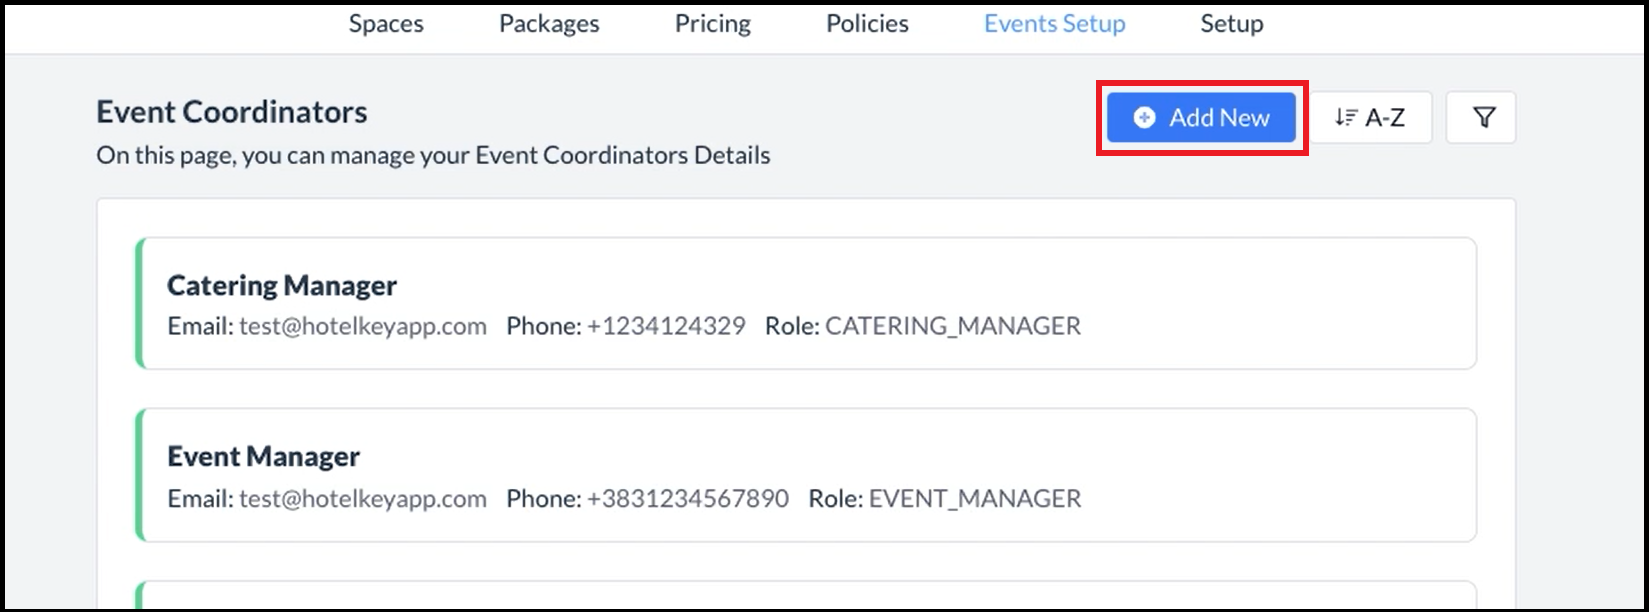The image size is (1649, 612).
Task: Click the Event Manager email address
Action: [362, 498]
